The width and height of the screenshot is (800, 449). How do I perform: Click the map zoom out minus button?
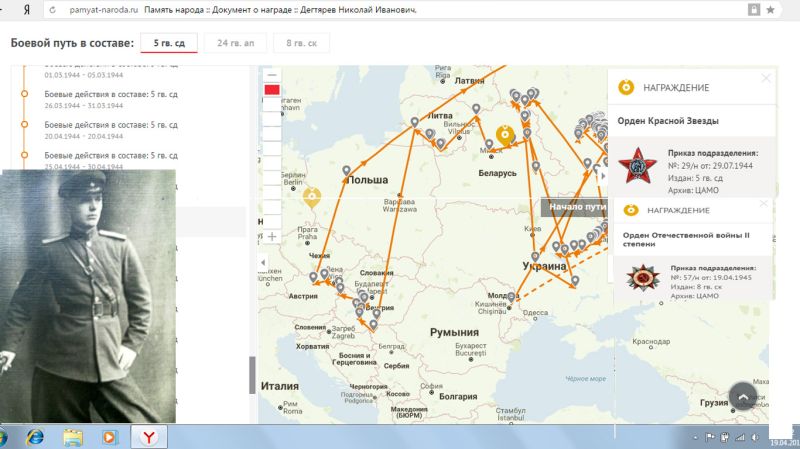coord(271,76)
